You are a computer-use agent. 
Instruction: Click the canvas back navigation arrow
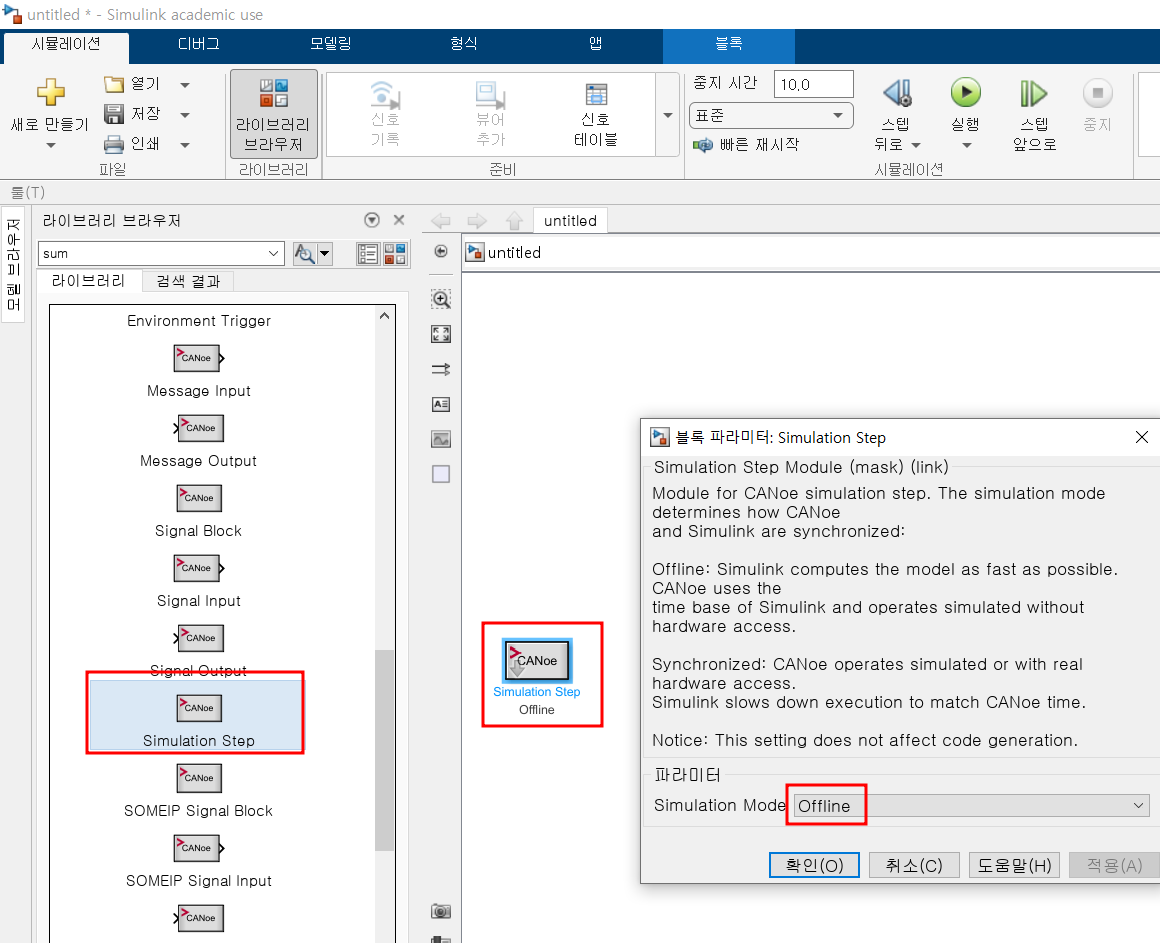click(441, 220)
